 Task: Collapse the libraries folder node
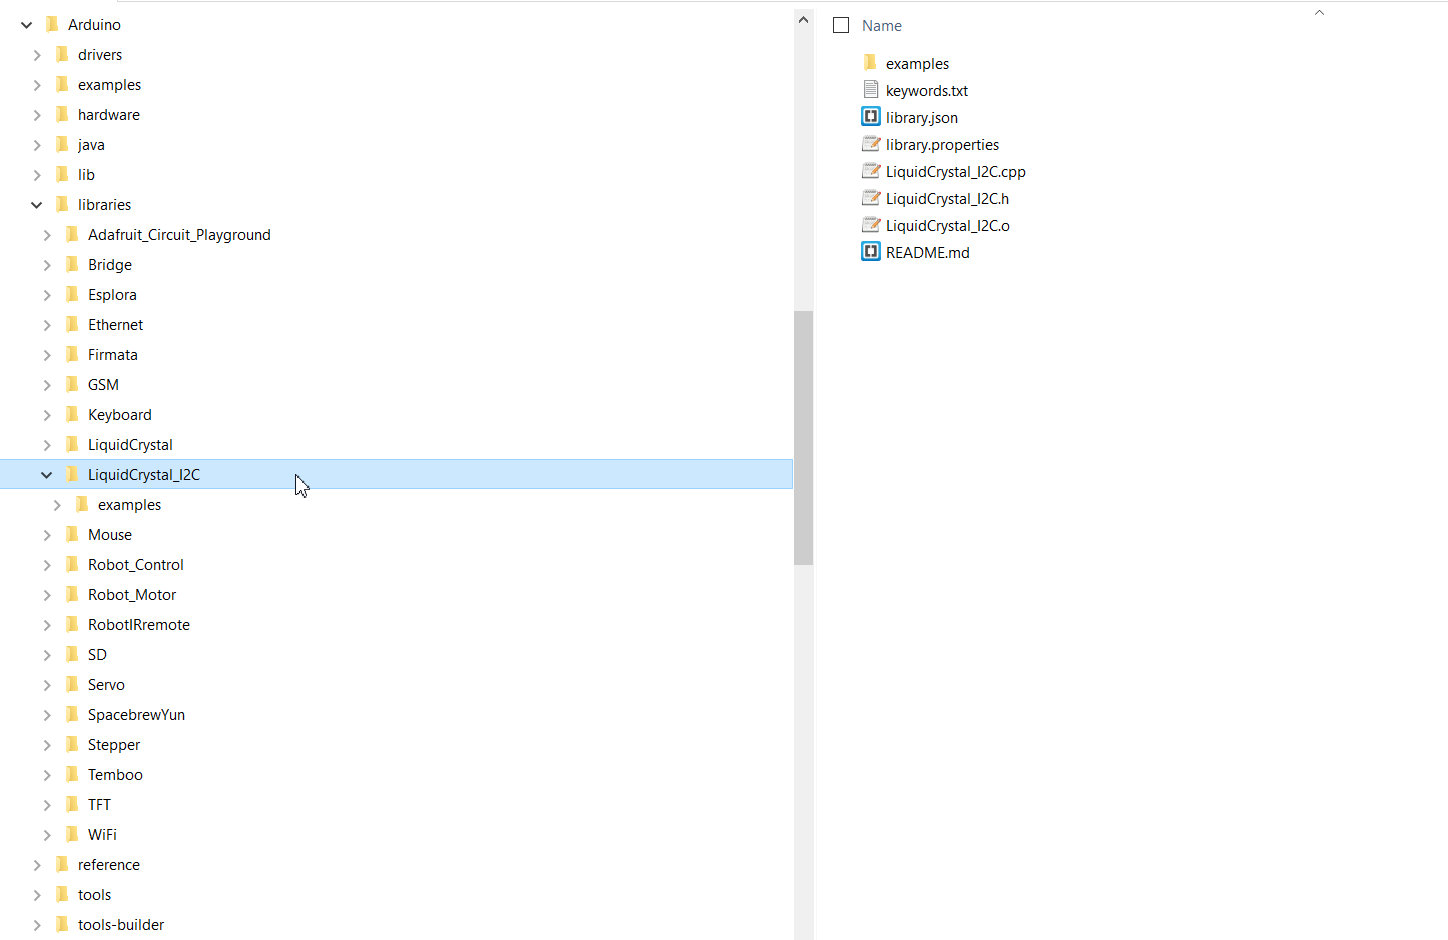point(37,205)
